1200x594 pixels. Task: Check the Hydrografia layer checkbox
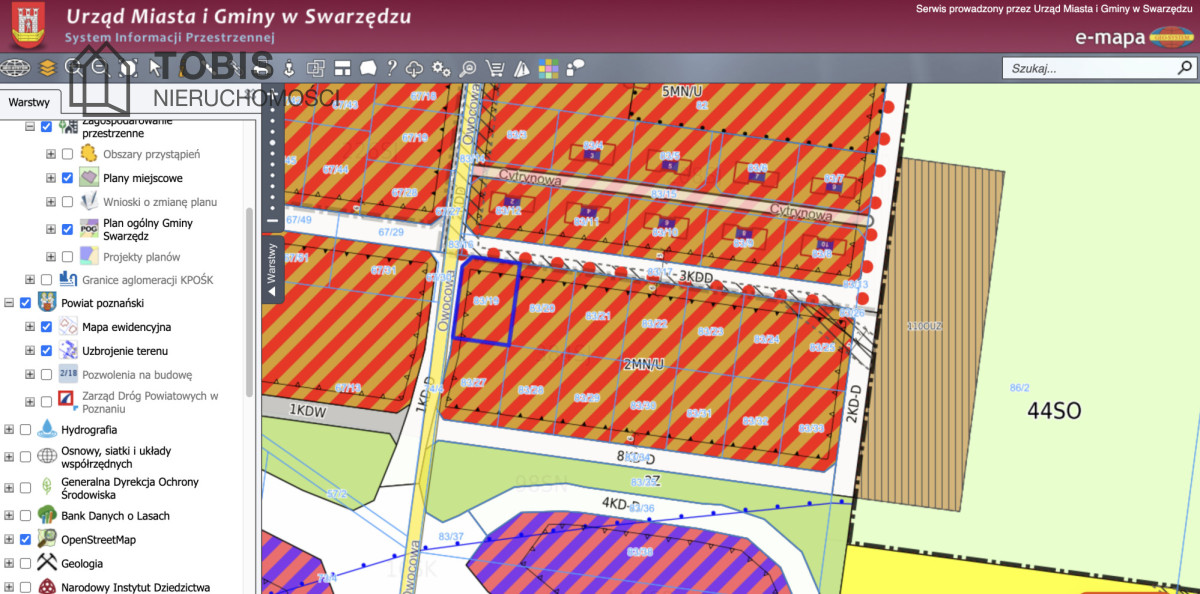coord(25,430)
